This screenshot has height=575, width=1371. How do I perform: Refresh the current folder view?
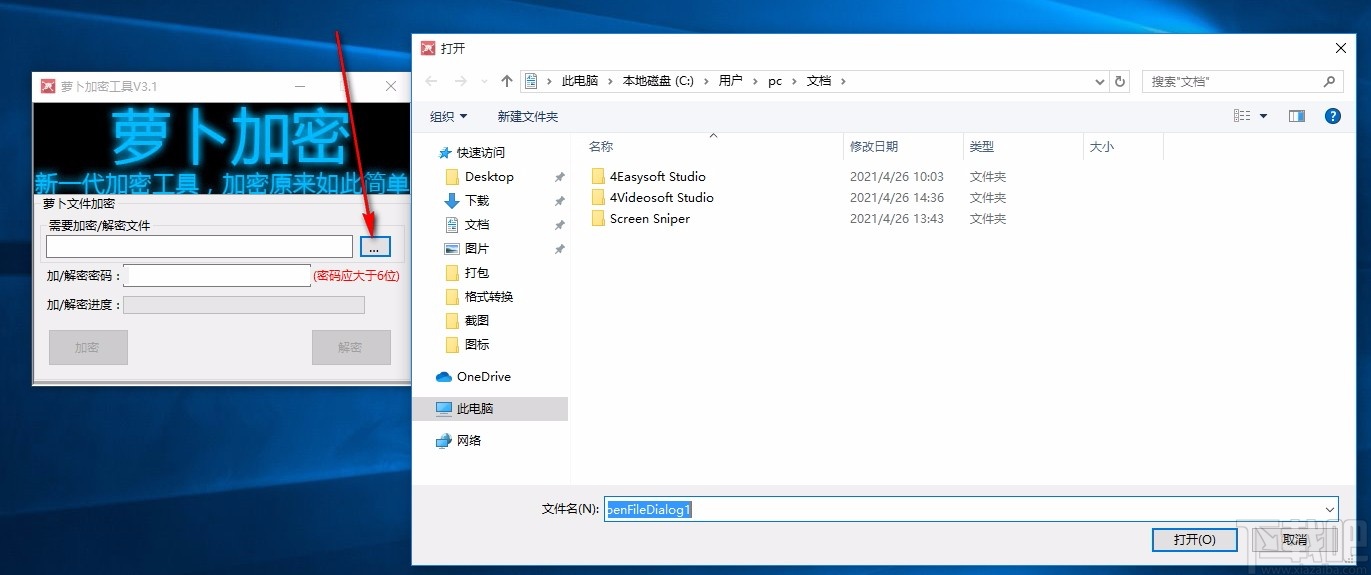[1120, 81]
